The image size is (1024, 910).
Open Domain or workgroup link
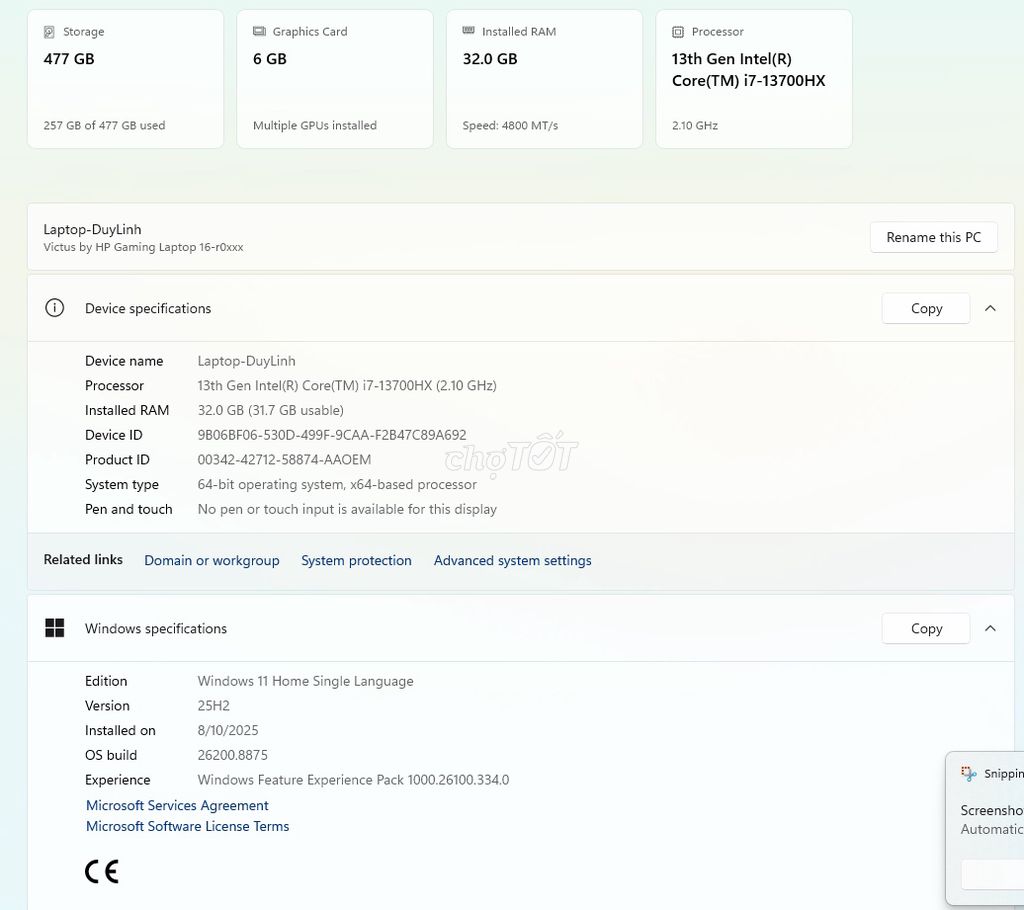[x=212, y=561]
